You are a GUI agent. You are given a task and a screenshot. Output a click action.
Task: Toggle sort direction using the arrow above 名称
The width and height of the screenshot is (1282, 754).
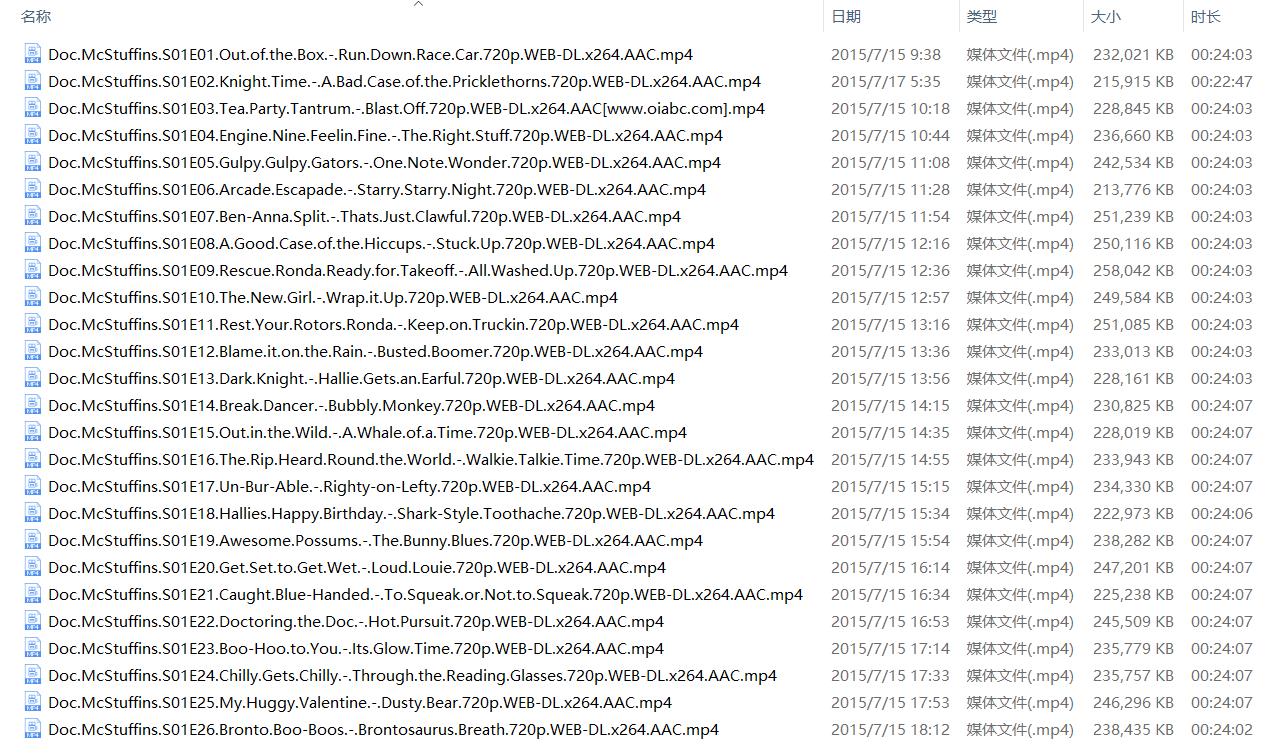(x=419, y=4)
